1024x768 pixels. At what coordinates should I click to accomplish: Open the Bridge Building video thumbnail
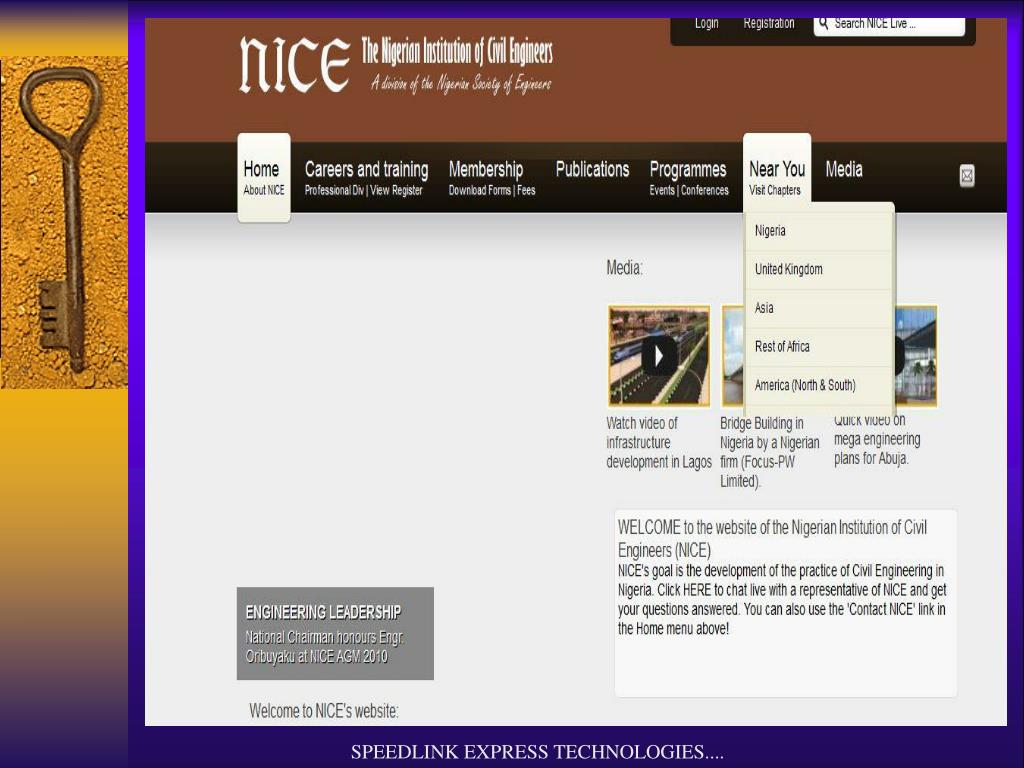pyautogui.click(x=733, y=356)
